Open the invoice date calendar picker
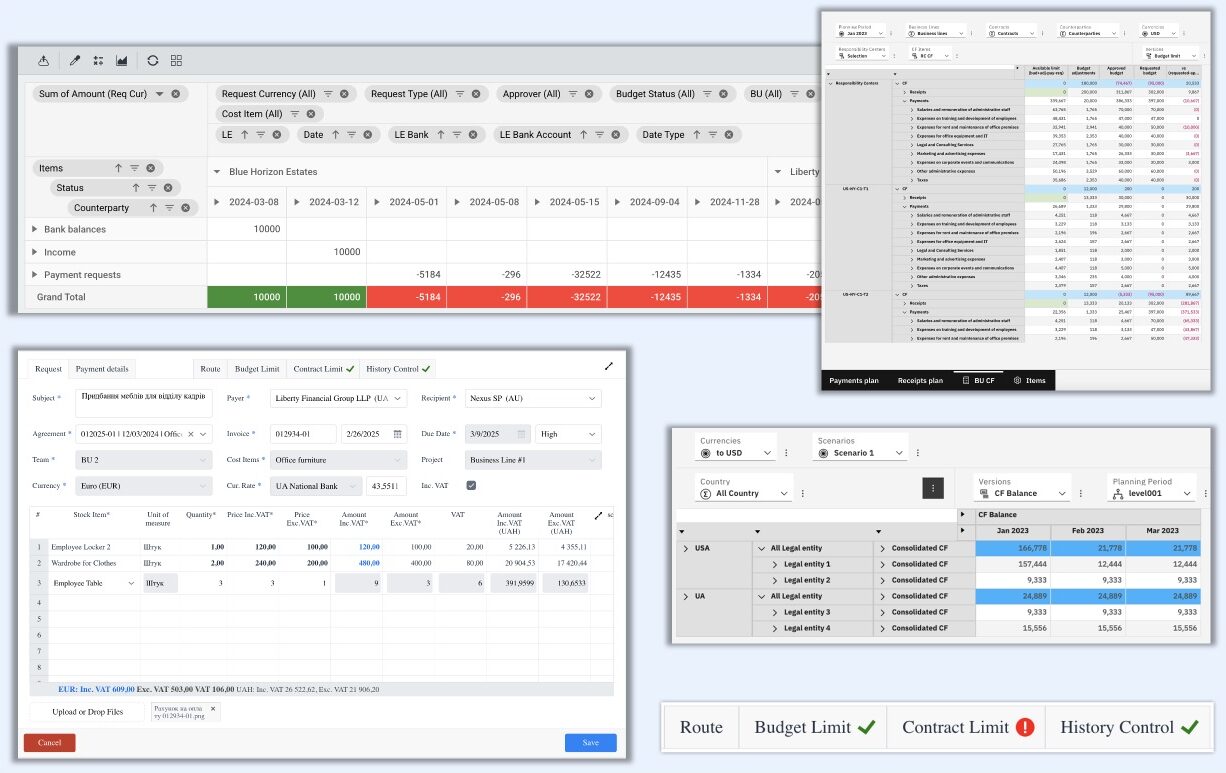This screenshot has width=1226, height=773. pos(398,433)
